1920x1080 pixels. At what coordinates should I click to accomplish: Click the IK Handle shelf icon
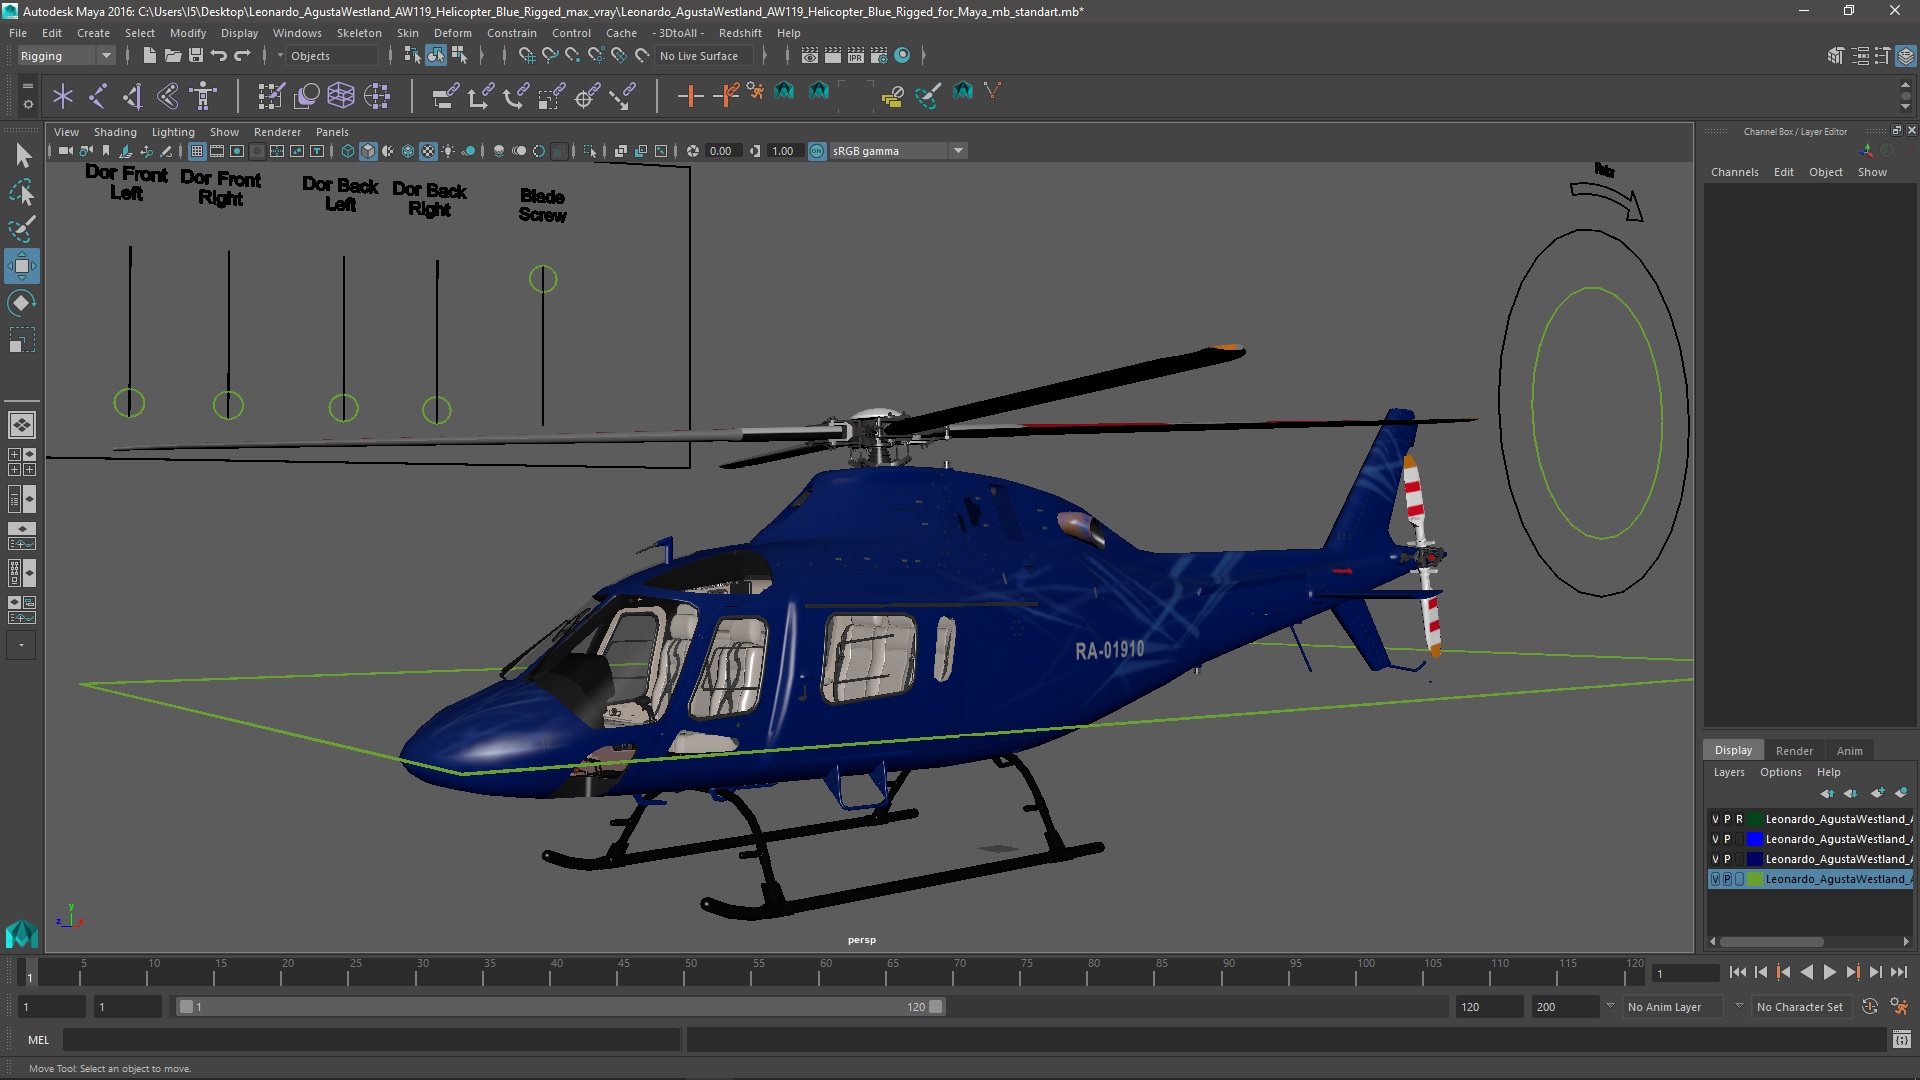133,96
